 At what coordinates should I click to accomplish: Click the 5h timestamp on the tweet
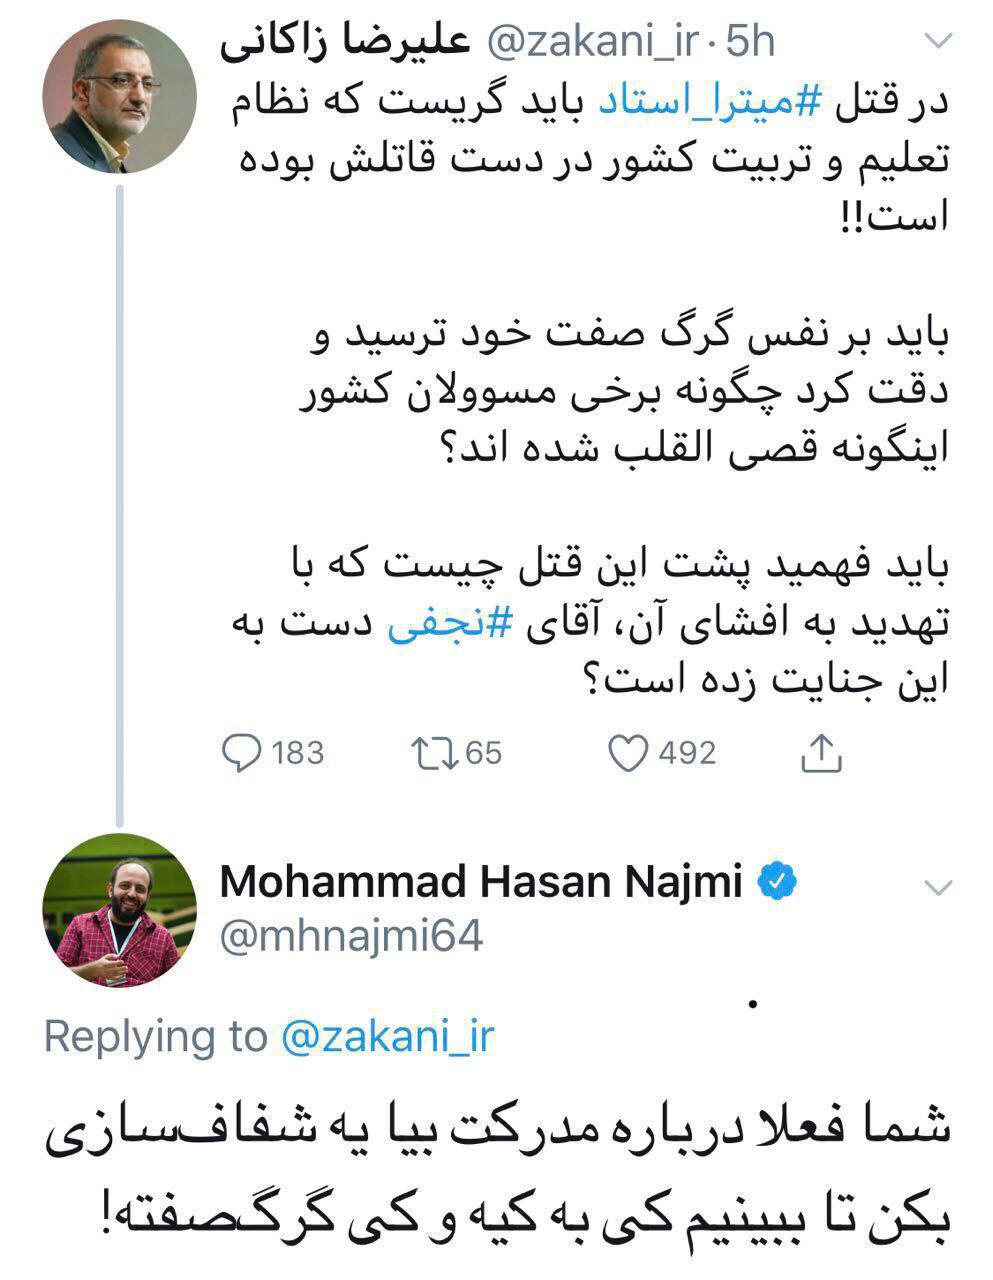tap(750, 41)
